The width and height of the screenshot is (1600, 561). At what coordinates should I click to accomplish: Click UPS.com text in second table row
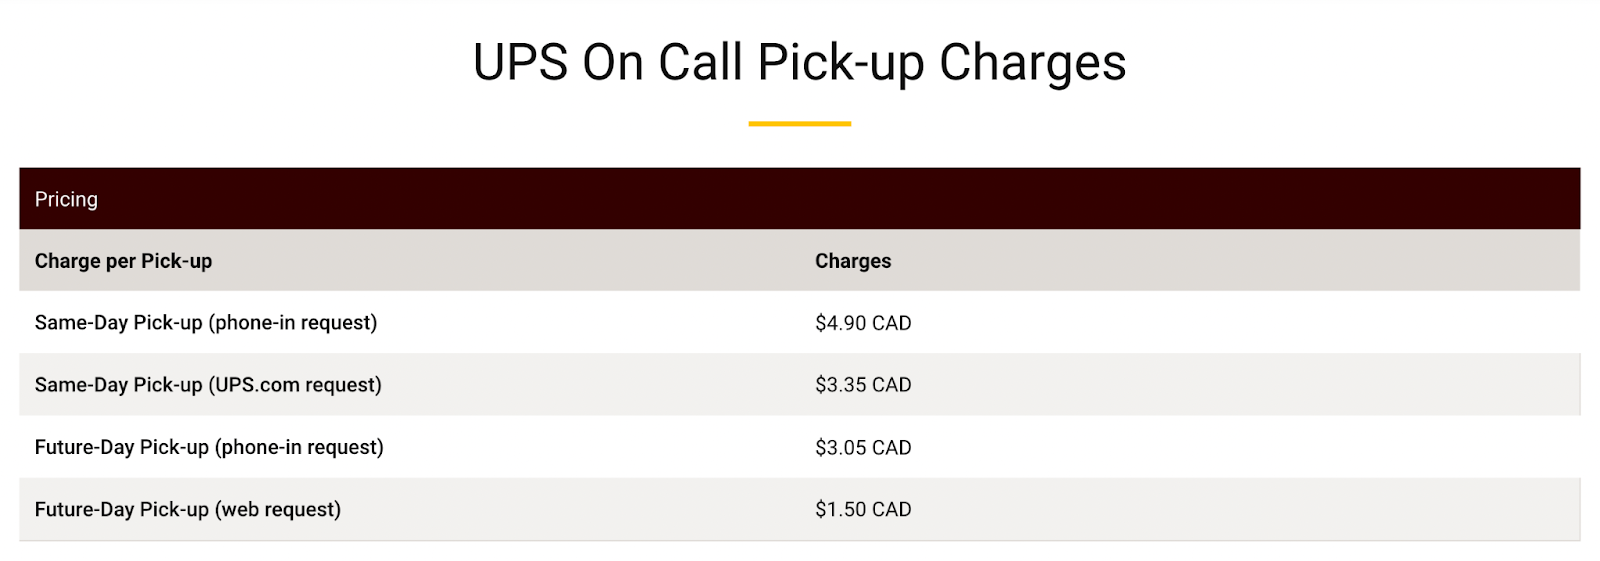pos(257,385)
